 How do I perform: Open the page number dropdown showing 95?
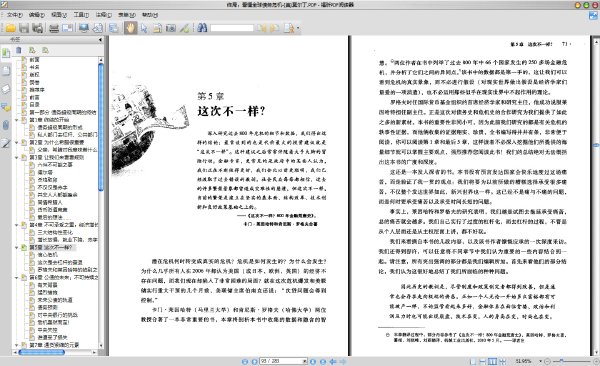coord(305,361)
